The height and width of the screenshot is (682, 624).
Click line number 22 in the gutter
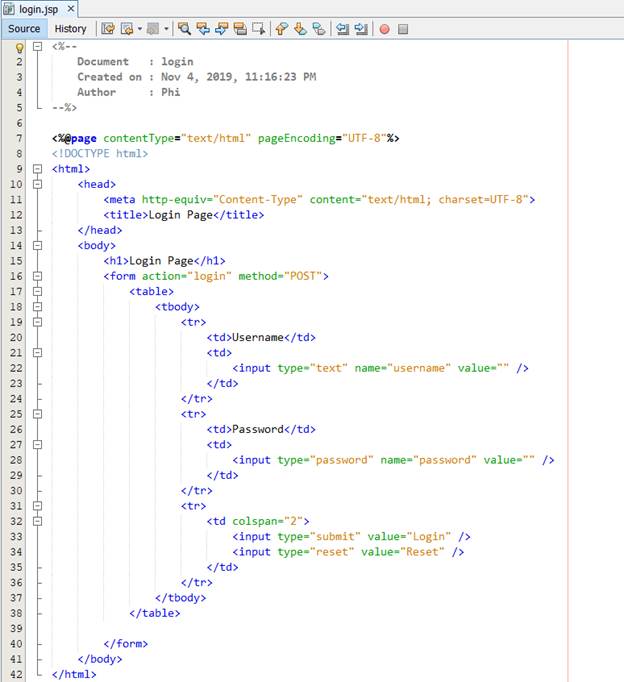coord(16,368)
